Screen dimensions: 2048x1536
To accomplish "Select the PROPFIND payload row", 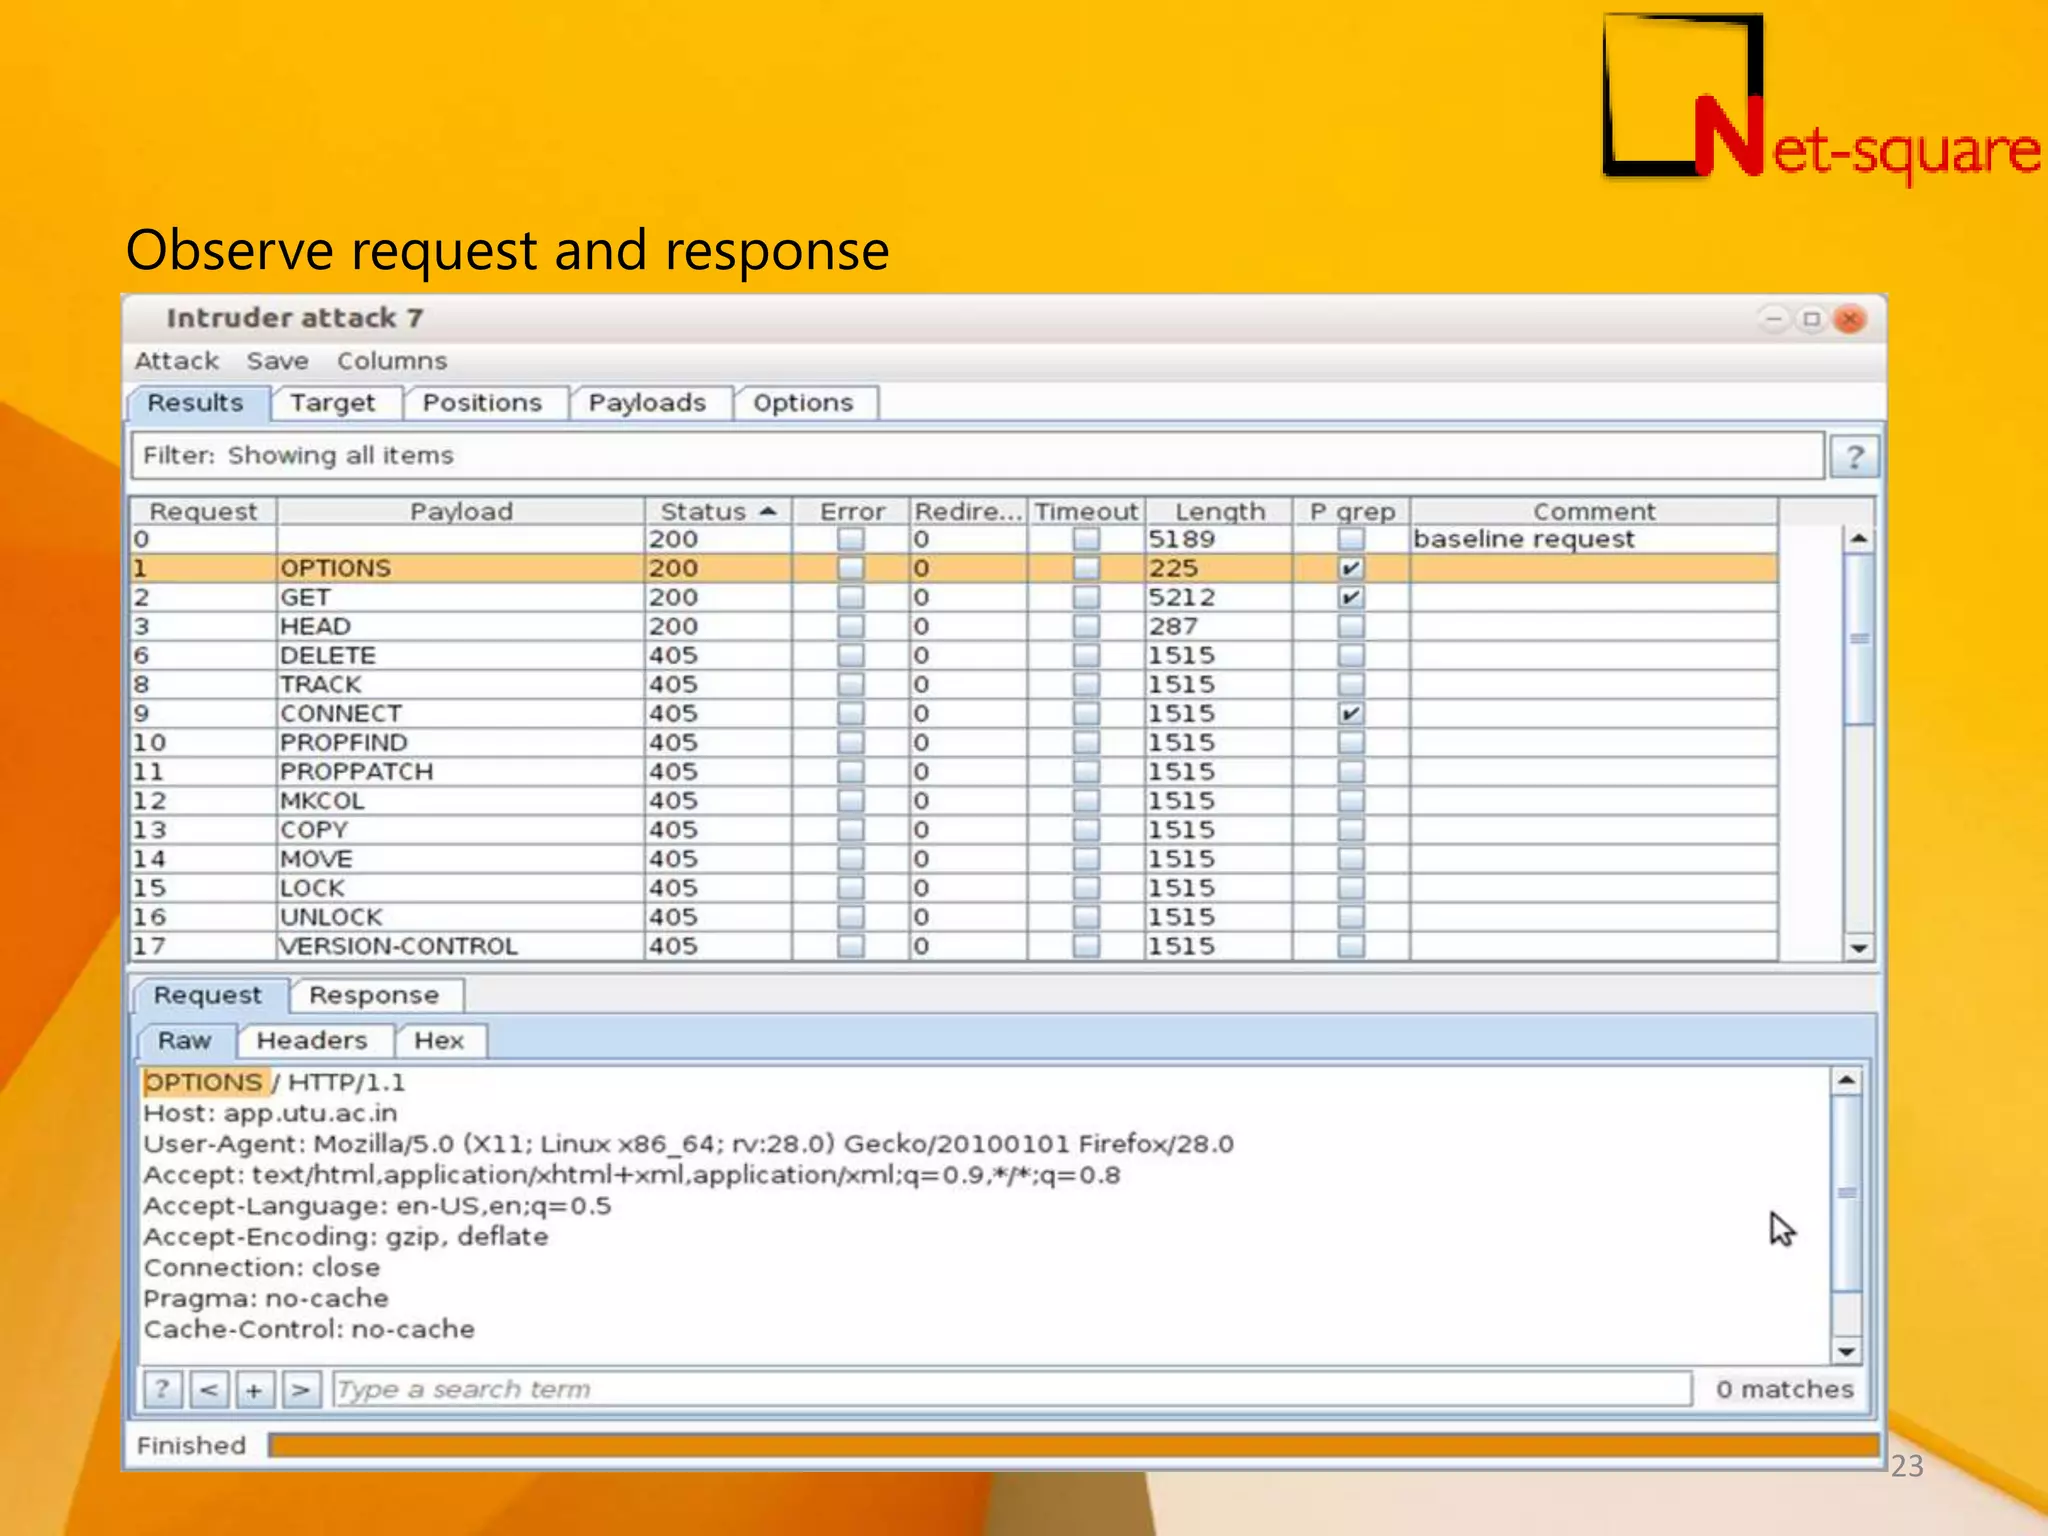I will point(954,742).
